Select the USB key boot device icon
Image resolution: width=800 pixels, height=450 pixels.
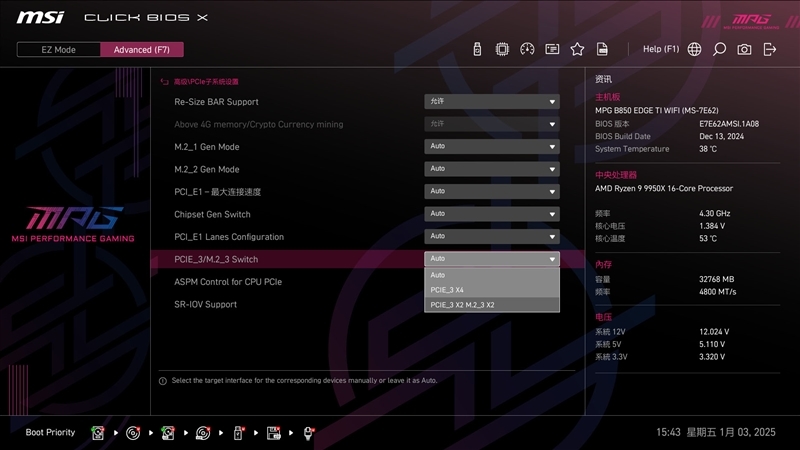click(238, 433)
